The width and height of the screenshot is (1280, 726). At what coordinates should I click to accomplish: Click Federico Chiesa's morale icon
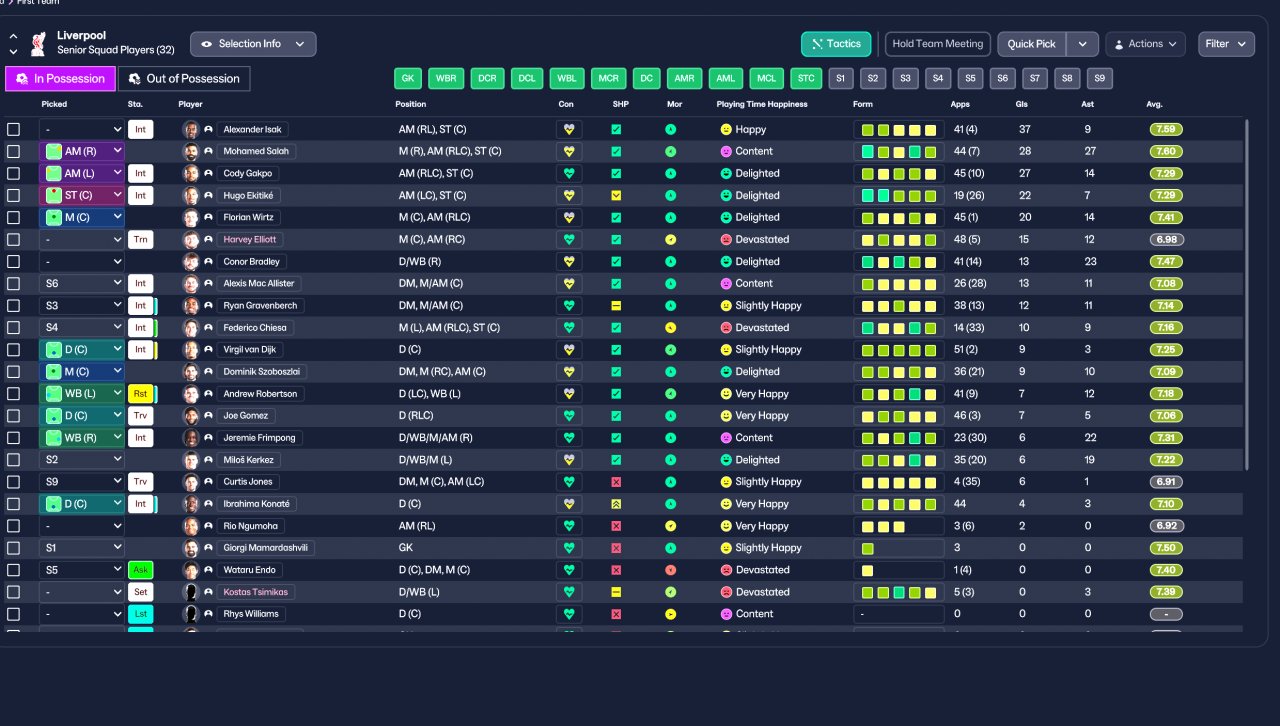point(670,327)
